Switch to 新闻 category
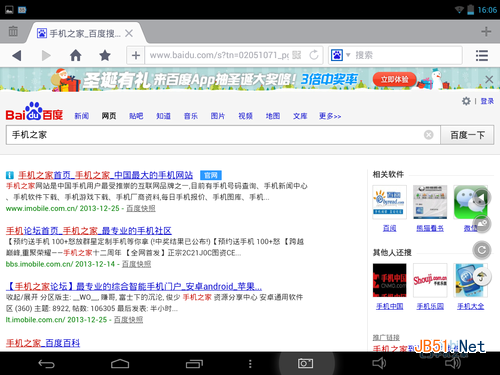The height and width of the screenshot is (375, 500). tap(81, 116)
